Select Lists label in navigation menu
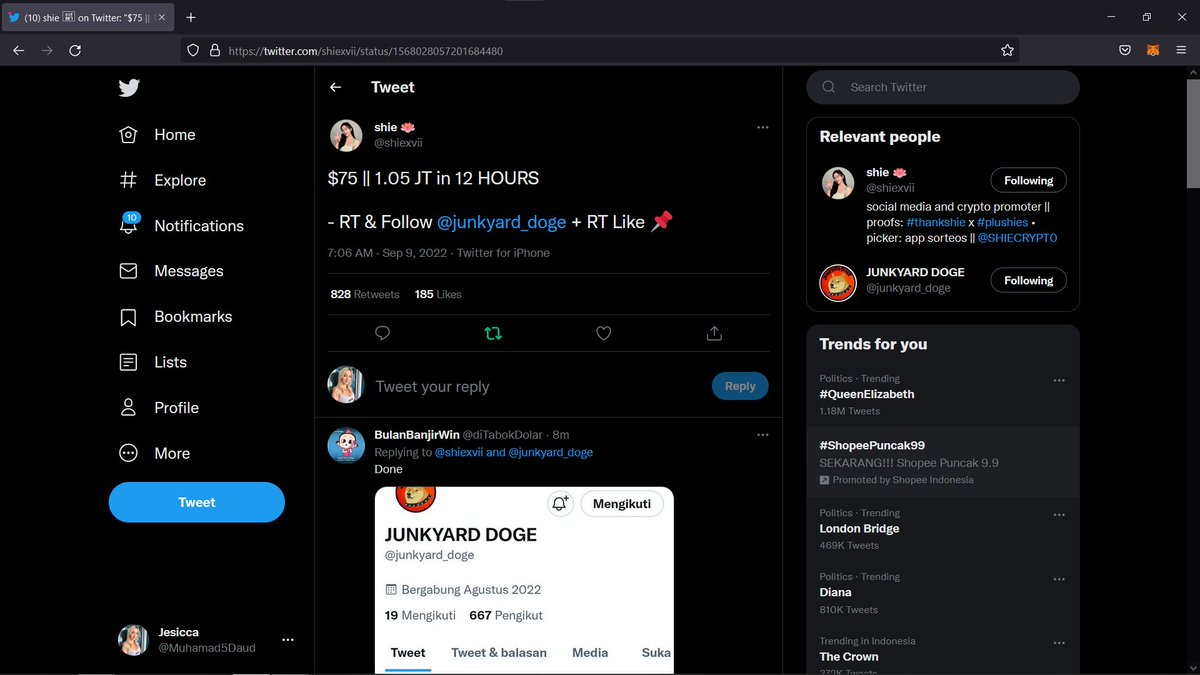The image size is (1200, 675). pyautogui.click(x=170, y=362)
